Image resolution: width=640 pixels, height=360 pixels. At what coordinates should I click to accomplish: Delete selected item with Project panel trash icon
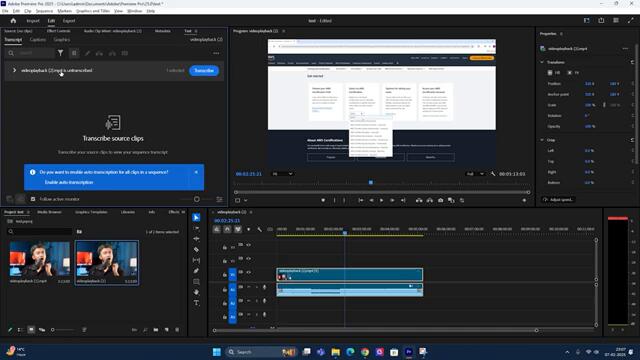(177, 329)
